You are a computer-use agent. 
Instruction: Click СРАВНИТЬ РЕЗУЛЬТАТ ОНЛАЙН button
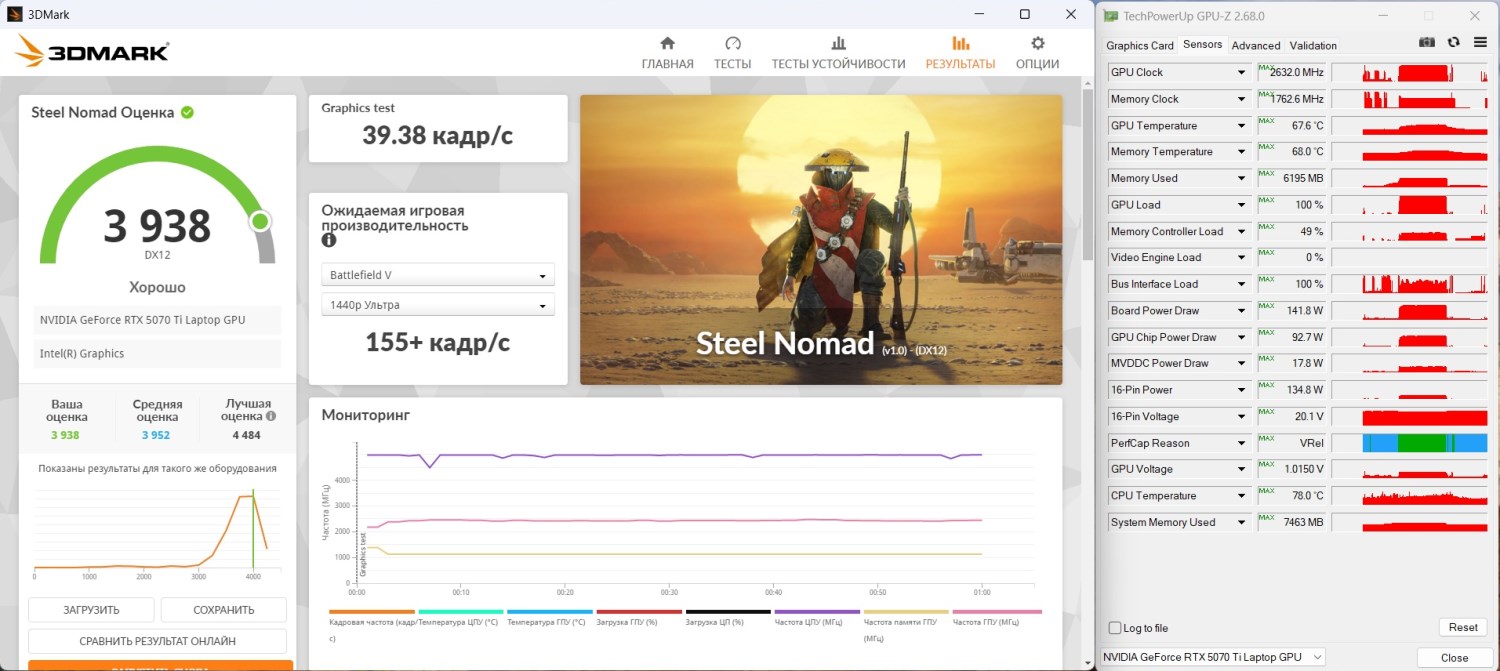[x=157, y=641]
